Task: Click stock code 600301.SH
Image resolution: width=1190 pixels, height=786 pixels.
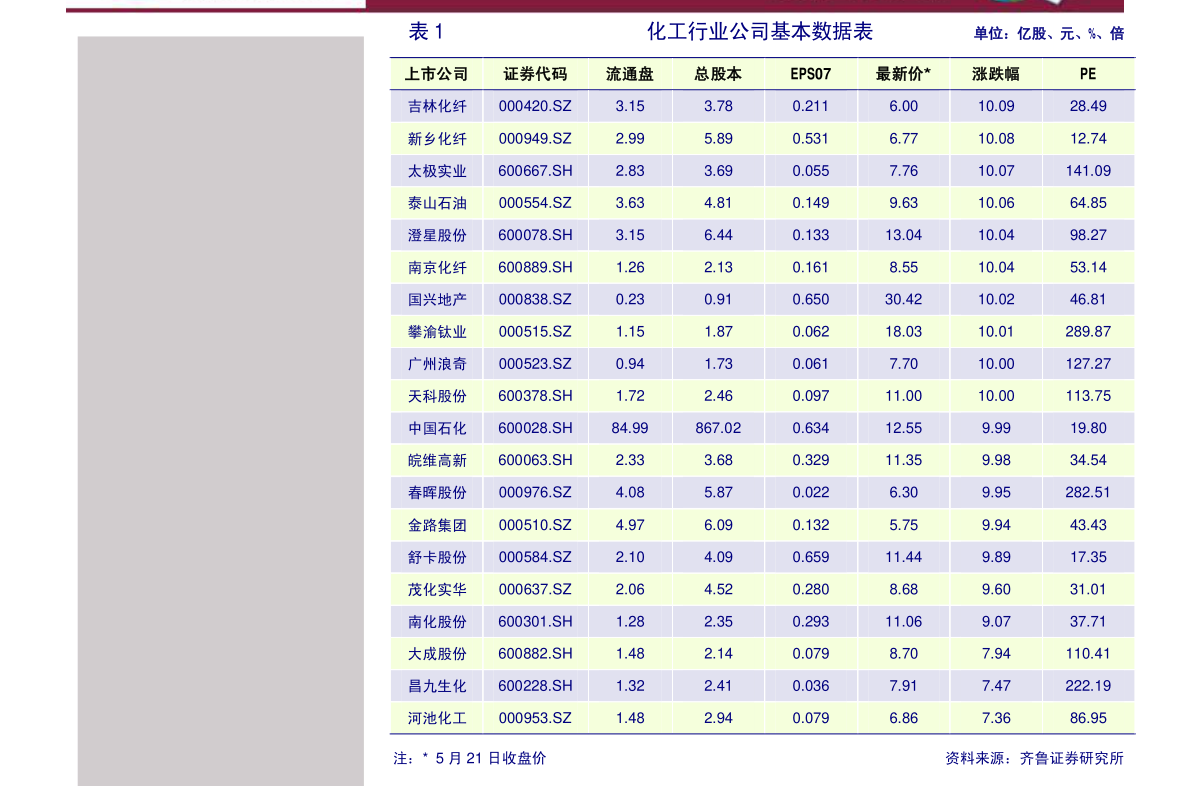Action: coord(535,622)
